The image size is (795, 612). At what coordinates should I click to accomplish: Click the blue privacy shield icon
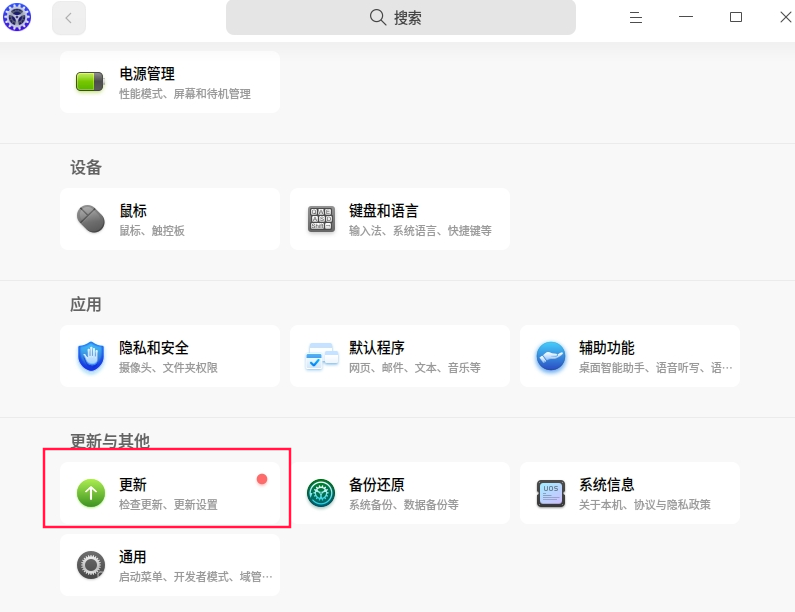tap(91, 356)
